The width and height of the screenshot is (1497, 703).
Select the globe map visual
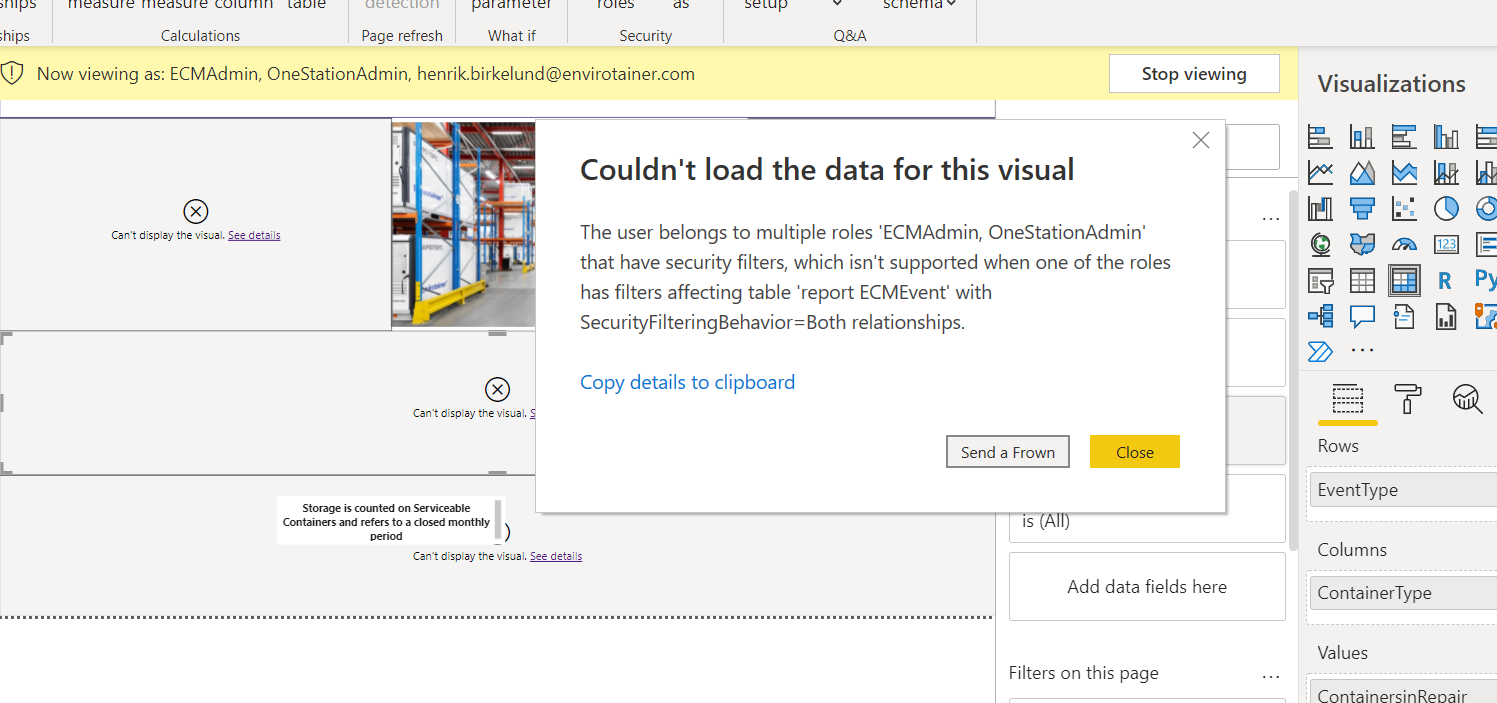1320,244
